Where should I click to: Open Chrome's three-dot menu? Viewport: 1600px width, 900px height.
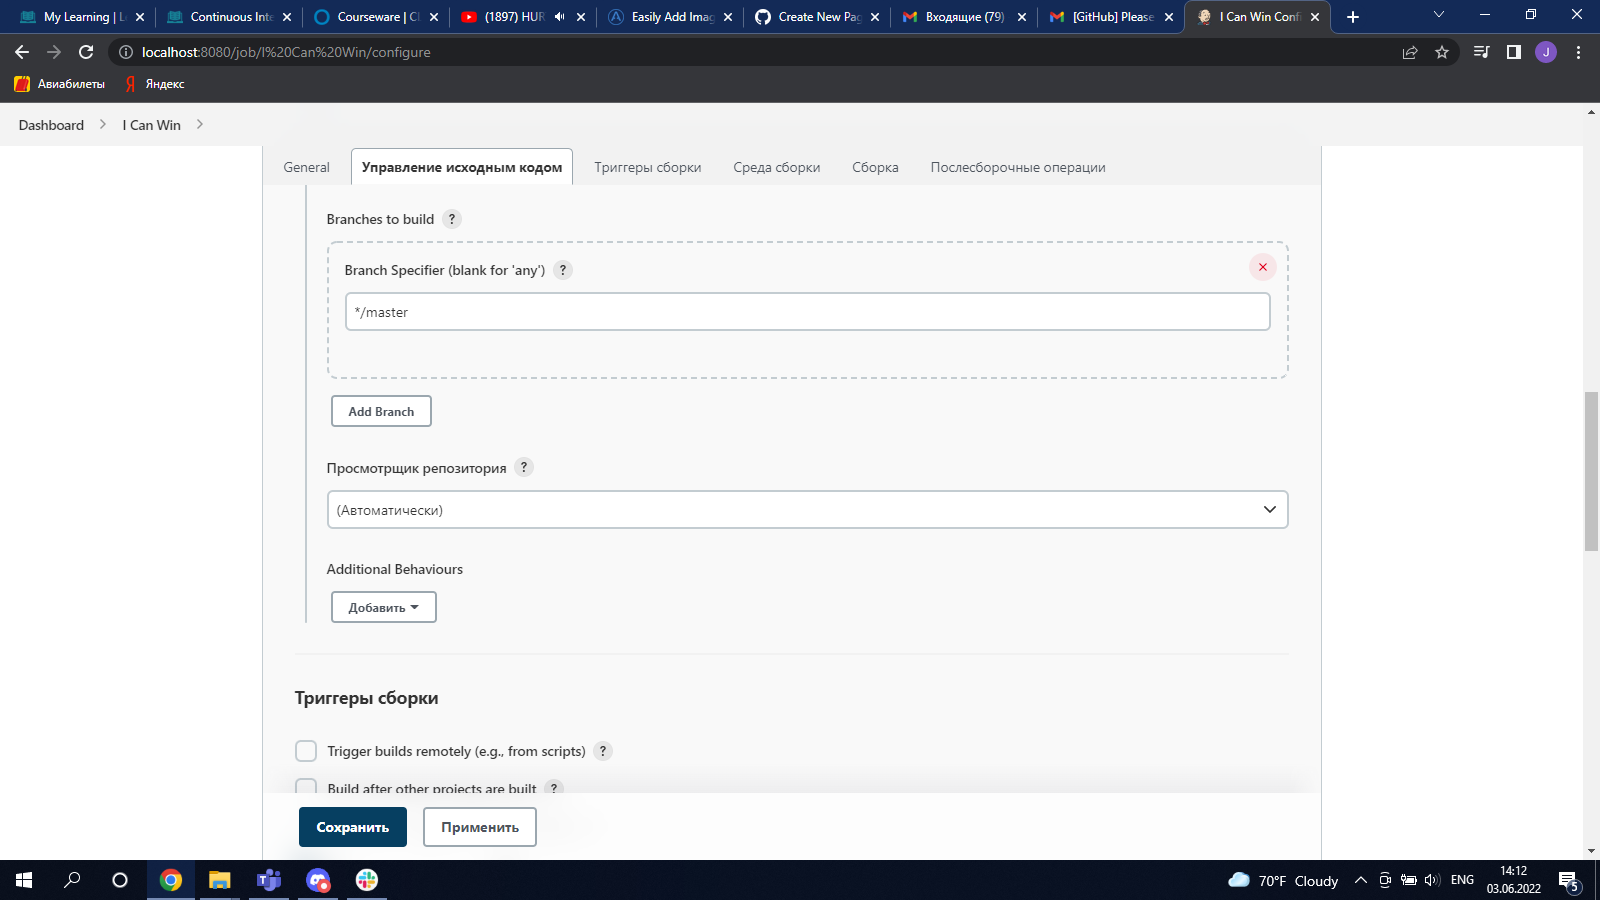point(1579,52)
